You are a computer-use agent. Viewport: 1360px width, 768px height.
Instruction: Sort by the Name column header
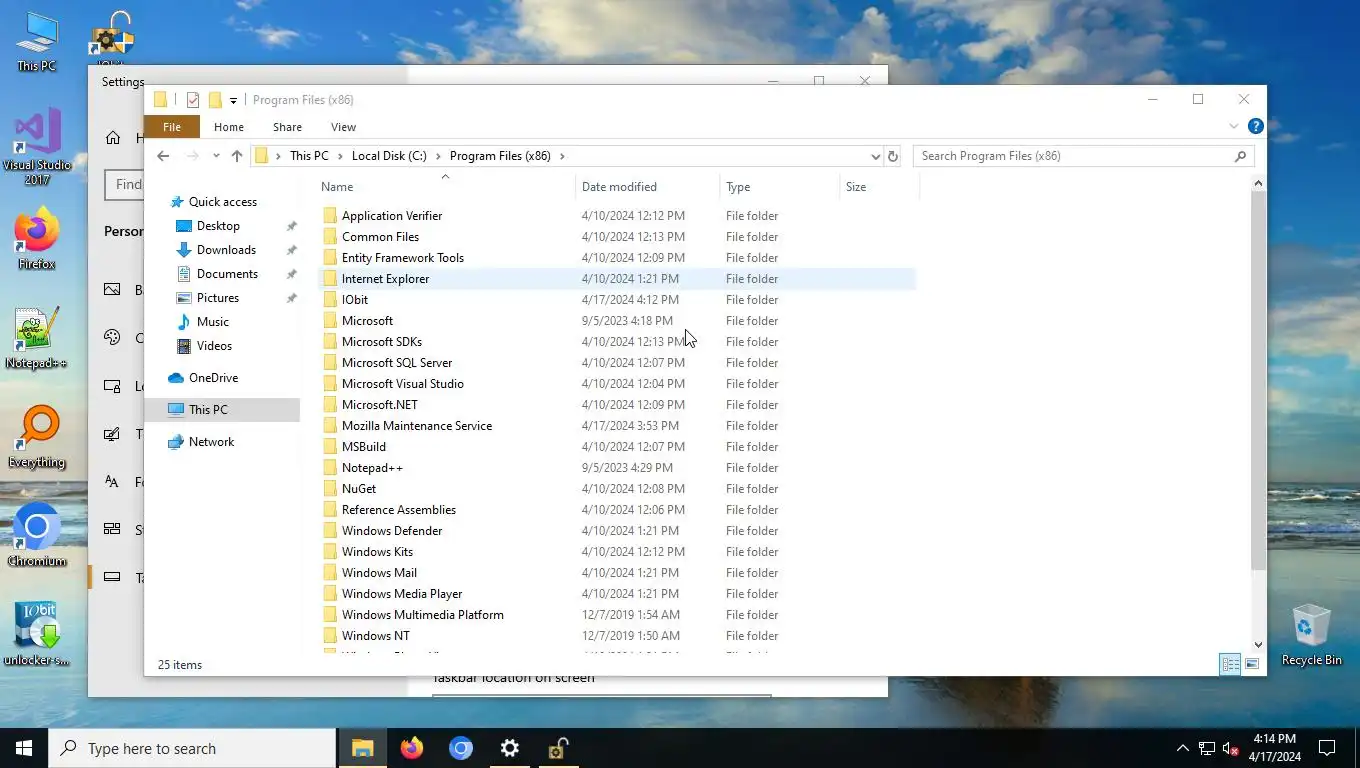click(446, 187)
